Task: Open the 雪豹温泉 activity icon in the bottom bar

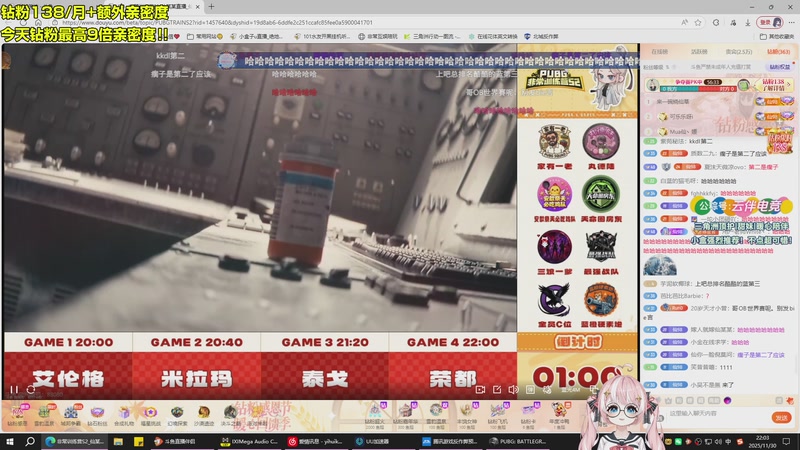Action: pos(44,415)
